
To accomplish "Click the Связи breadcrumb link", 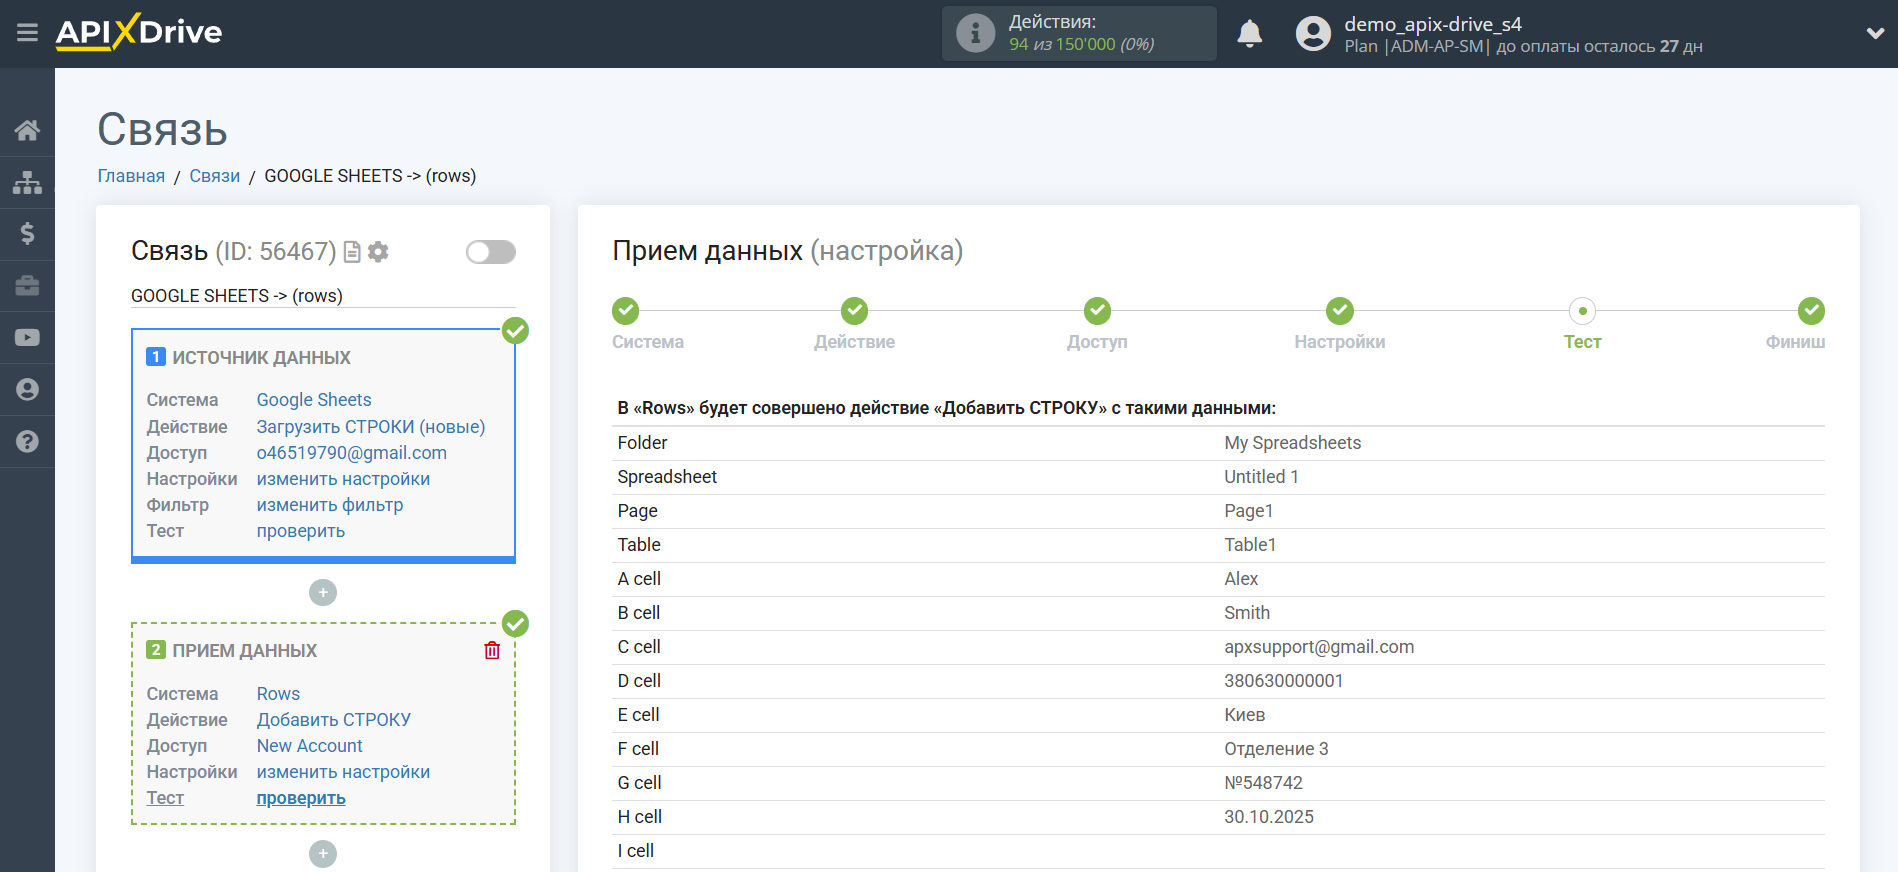I will (x=215, y=176).
